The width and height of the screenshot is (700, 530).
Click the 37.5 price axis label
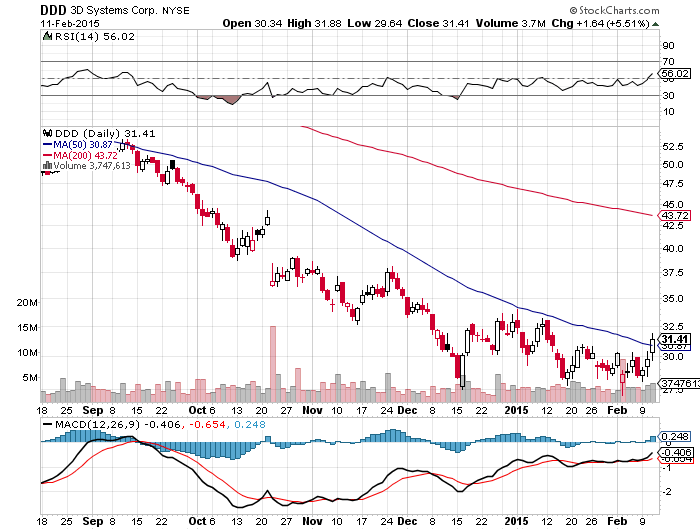point(673,272)
